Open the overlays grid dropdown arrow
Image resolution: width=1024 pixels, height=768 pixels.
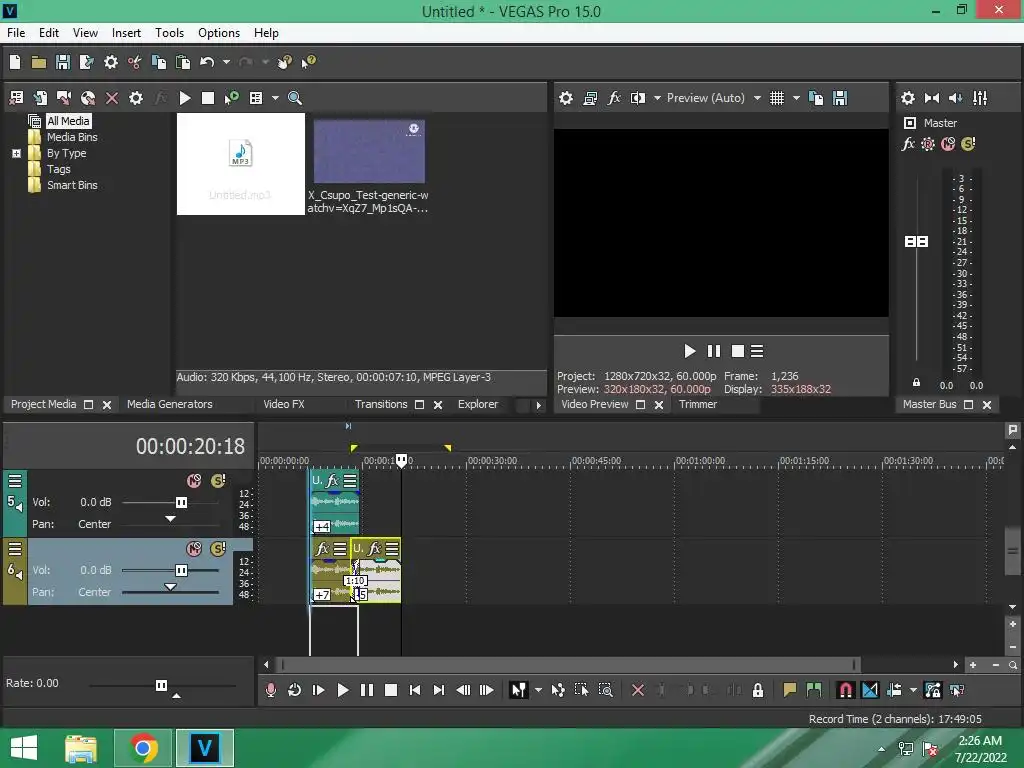(x=796, y=98)
